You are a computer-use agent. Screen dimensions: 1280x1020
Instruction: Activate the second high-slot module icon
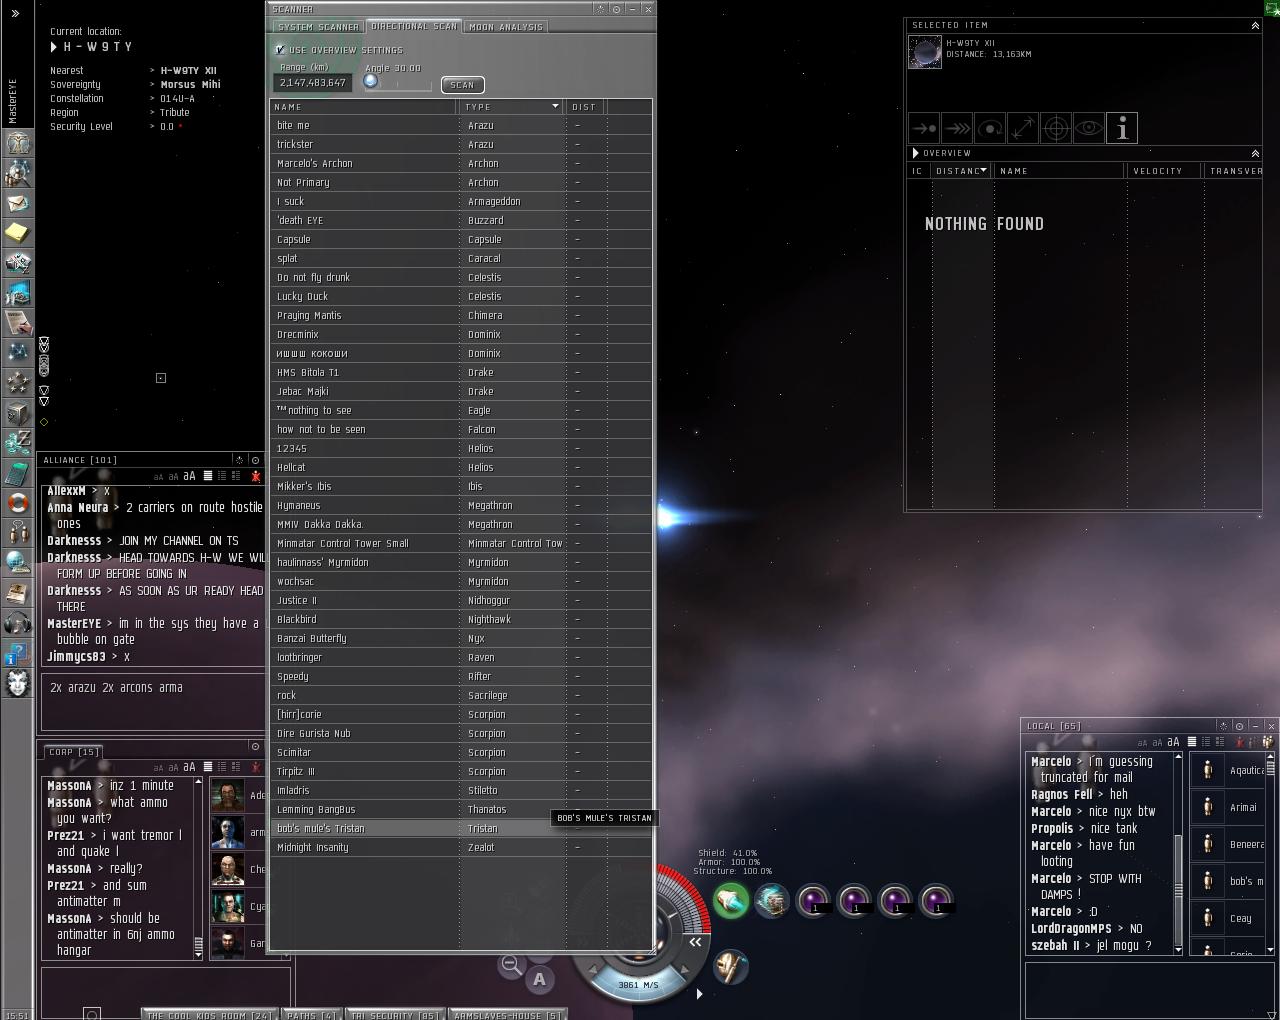coord(772,901)
